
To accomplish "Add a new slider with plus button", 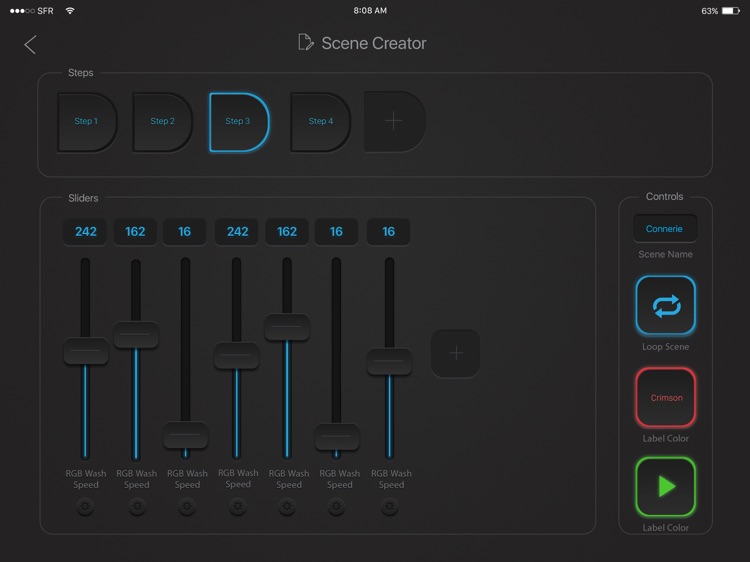I will coord(455,353).
